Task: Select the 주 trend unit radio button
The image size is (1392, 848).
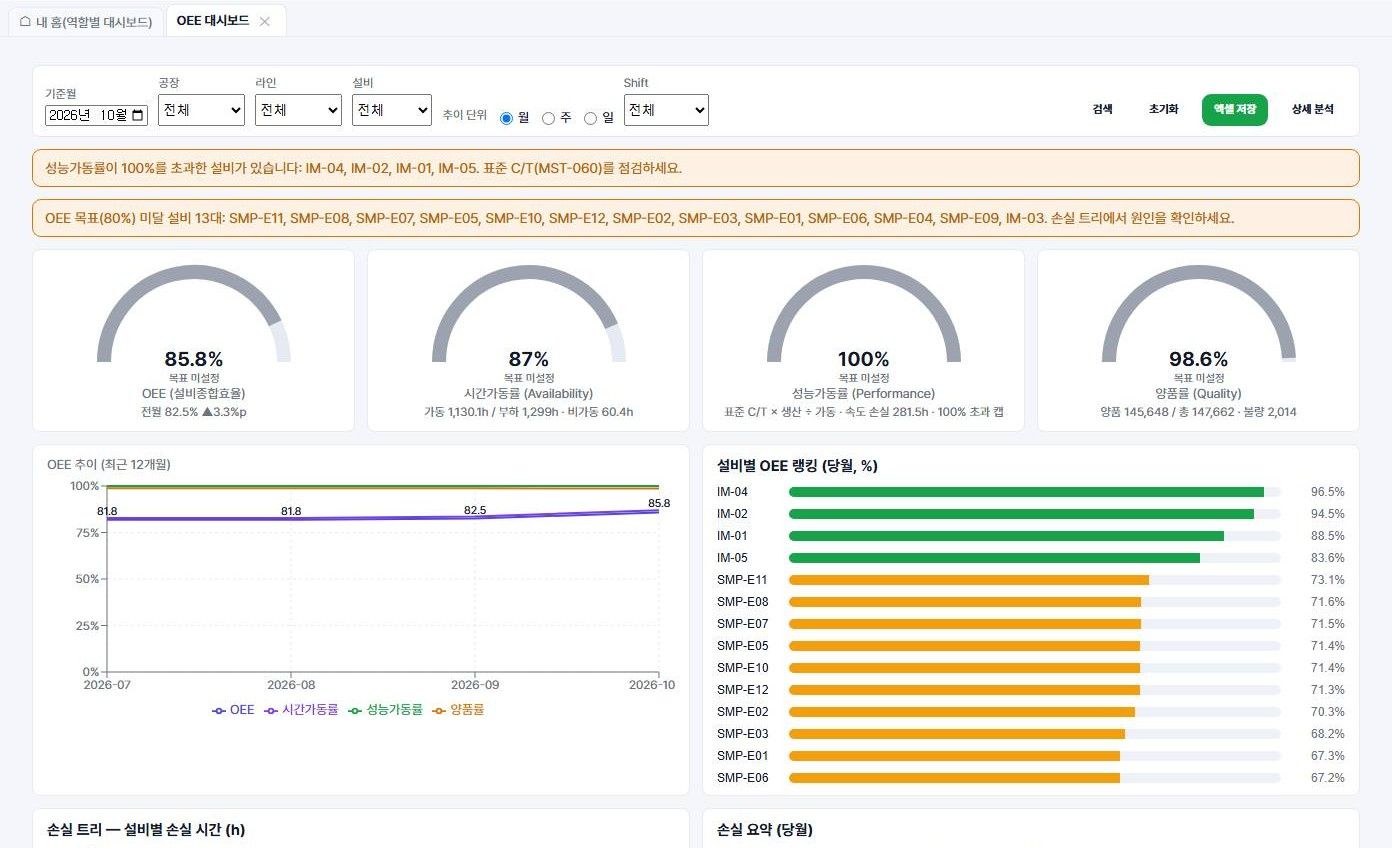Action: [x=548, y=118]
